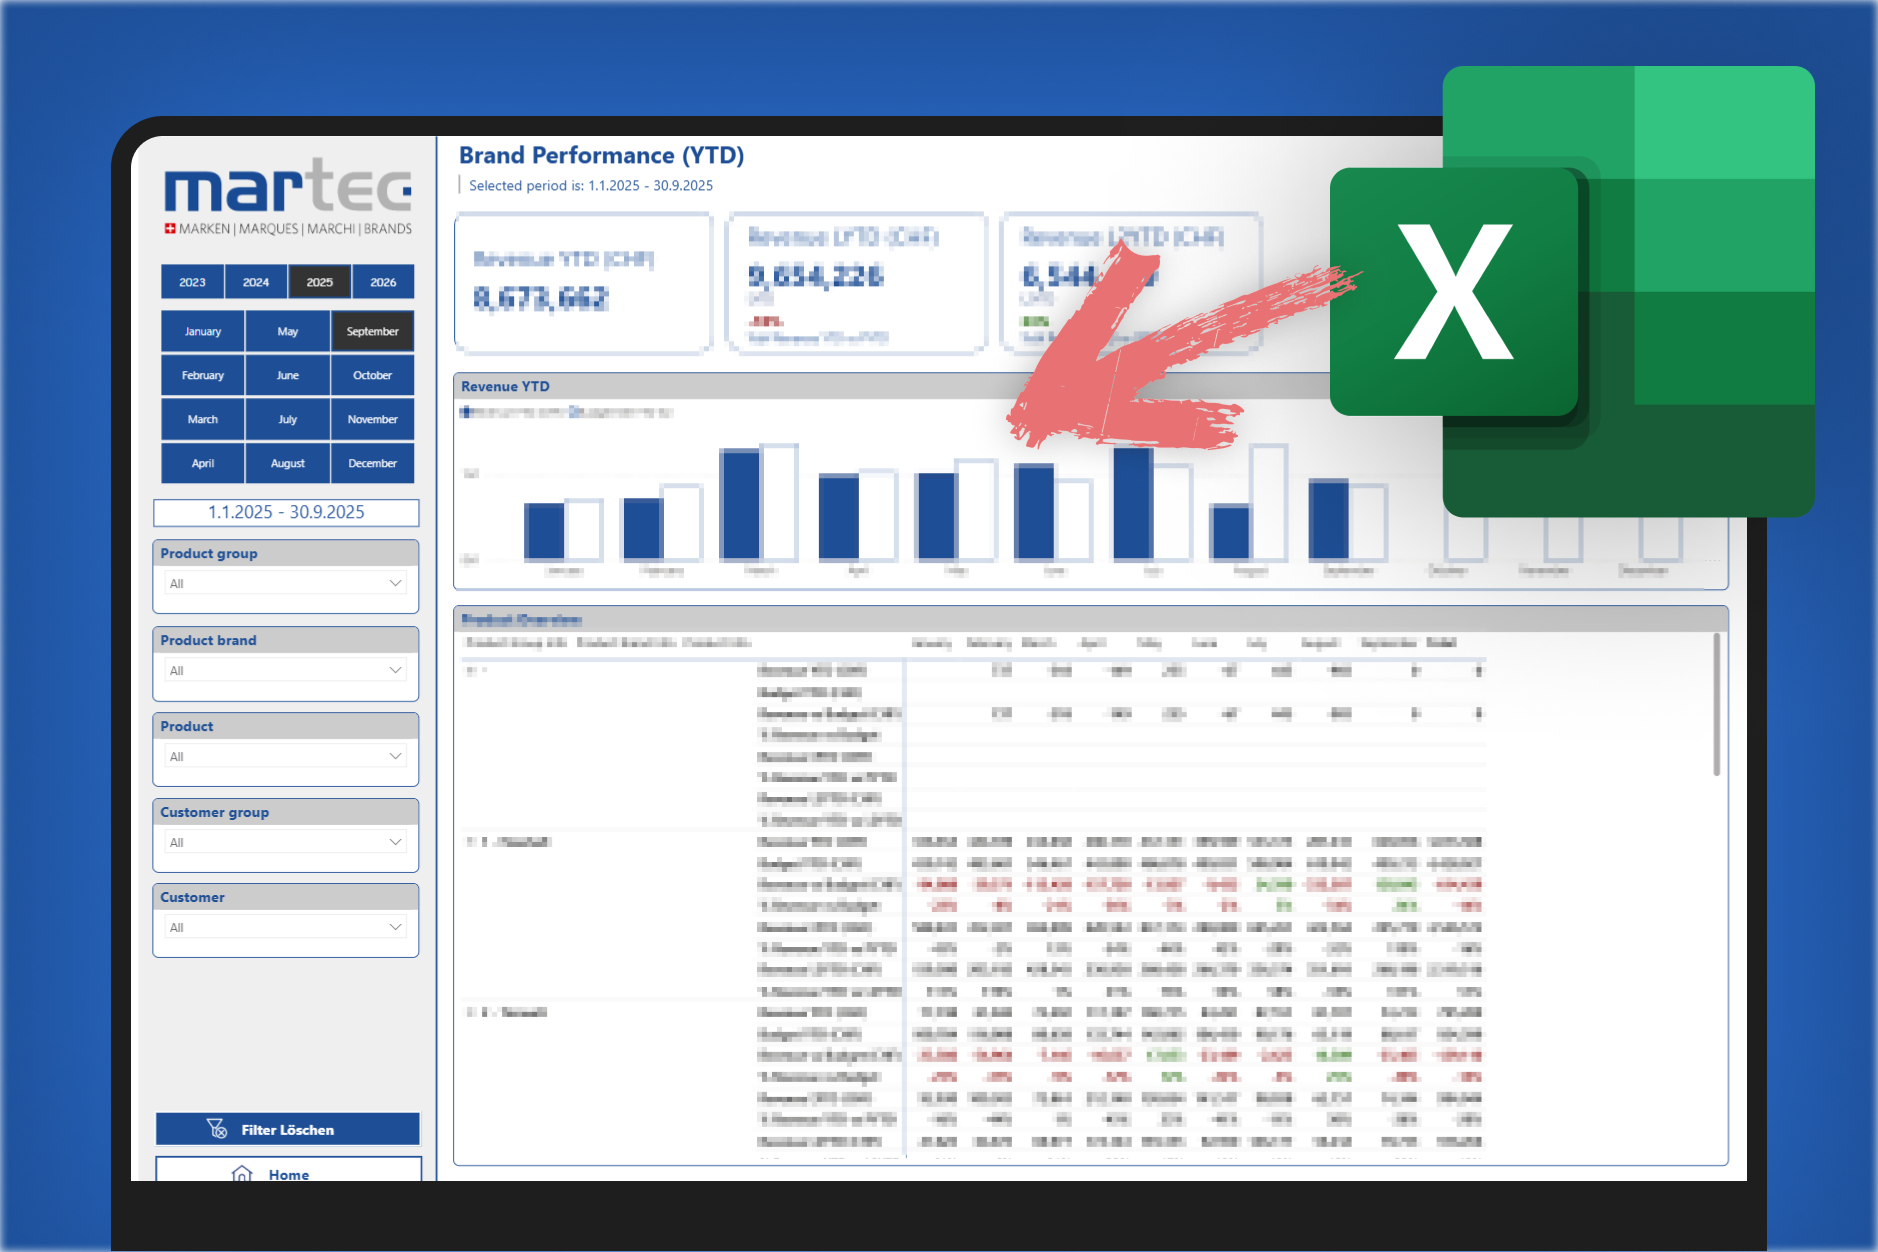Choose November in month slicer
Image resolution: width=1878 pixels, height=1252 pixels.
coord(373,419)
